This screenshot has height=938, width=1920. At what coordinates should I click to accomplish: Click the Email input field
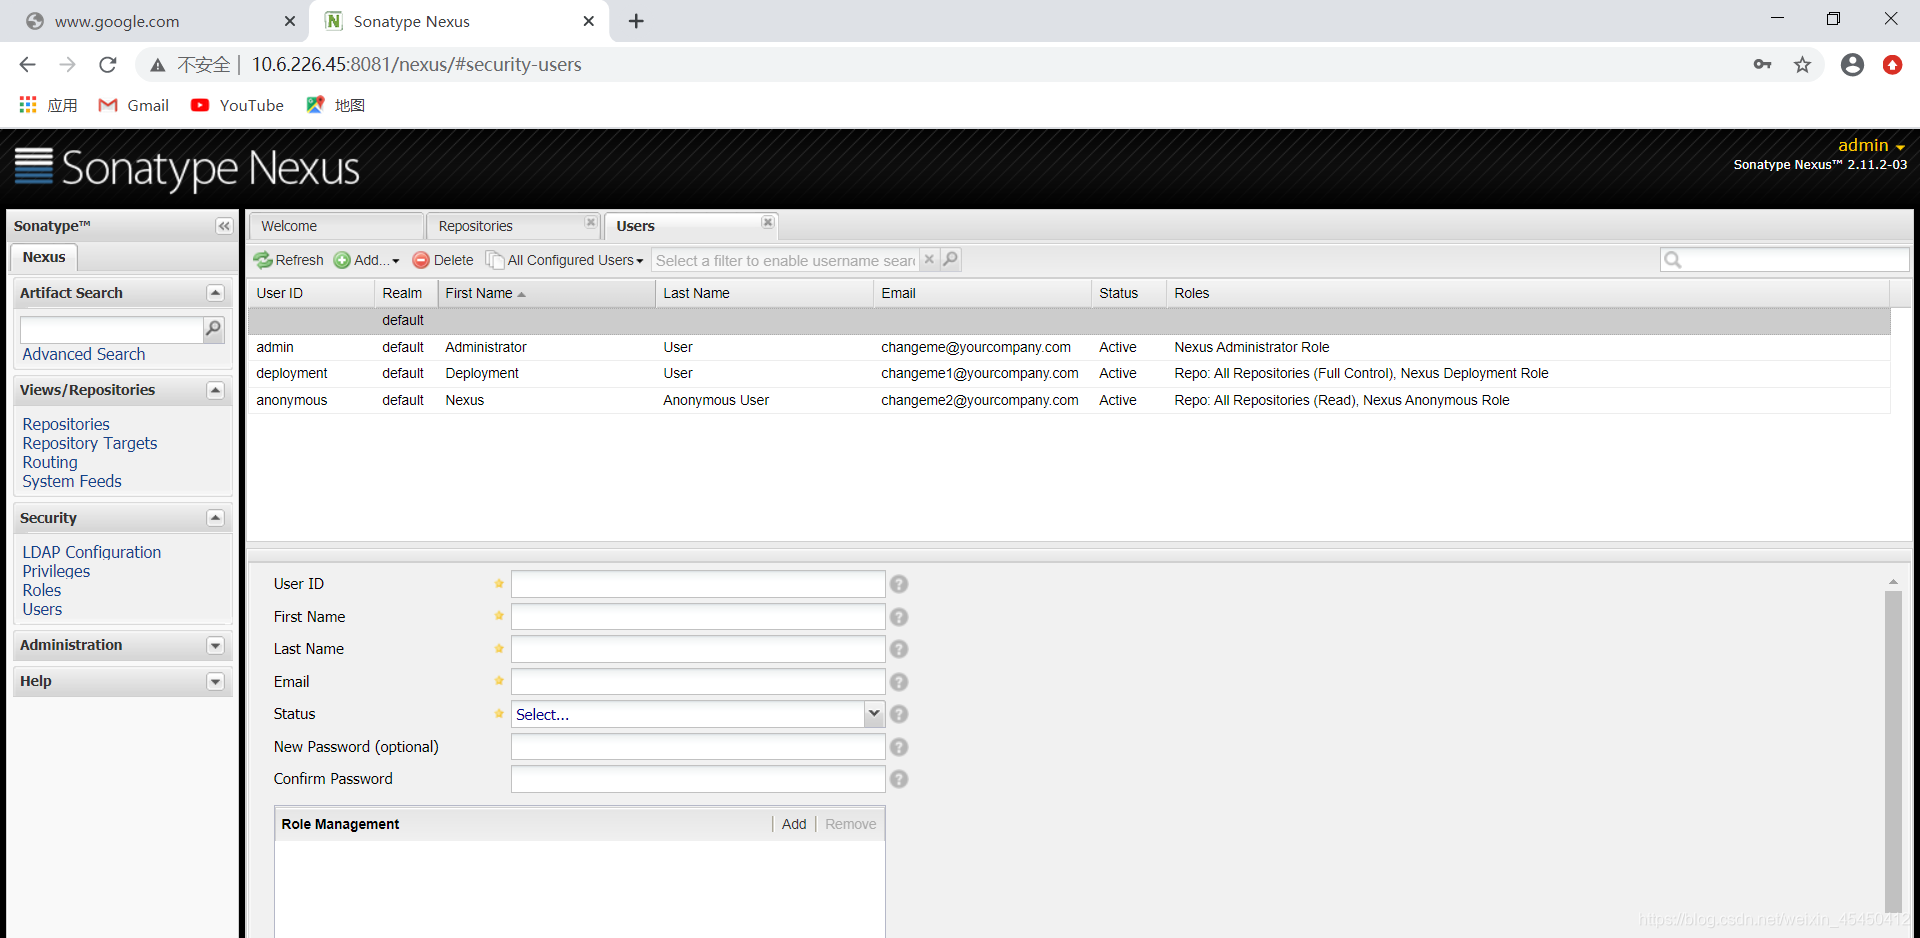[x=698, y=682]
